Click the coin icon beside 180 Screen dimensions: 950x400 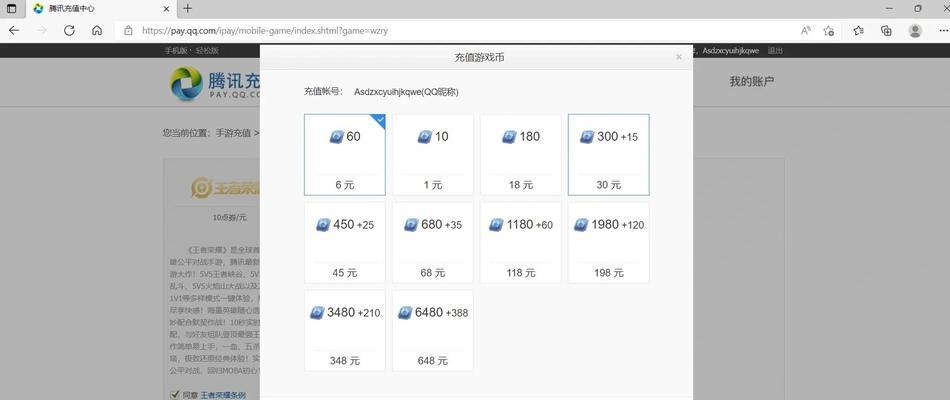[x=509, y=137]
